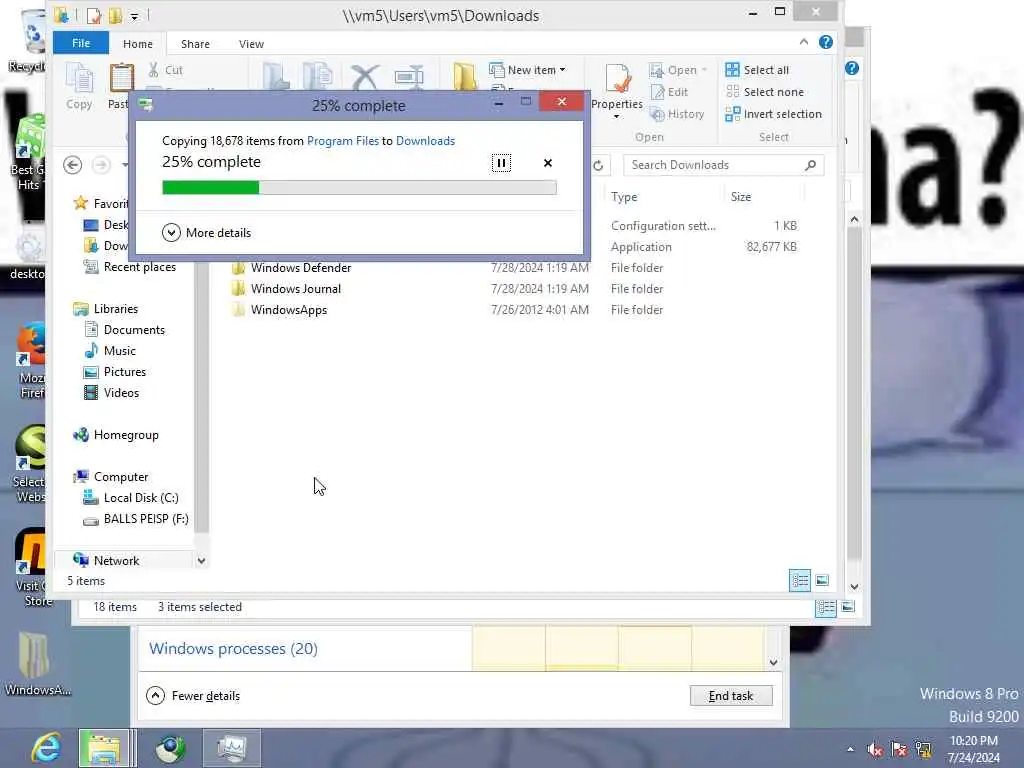
Task: Select Computer in navigation pane
Action: 111,477
